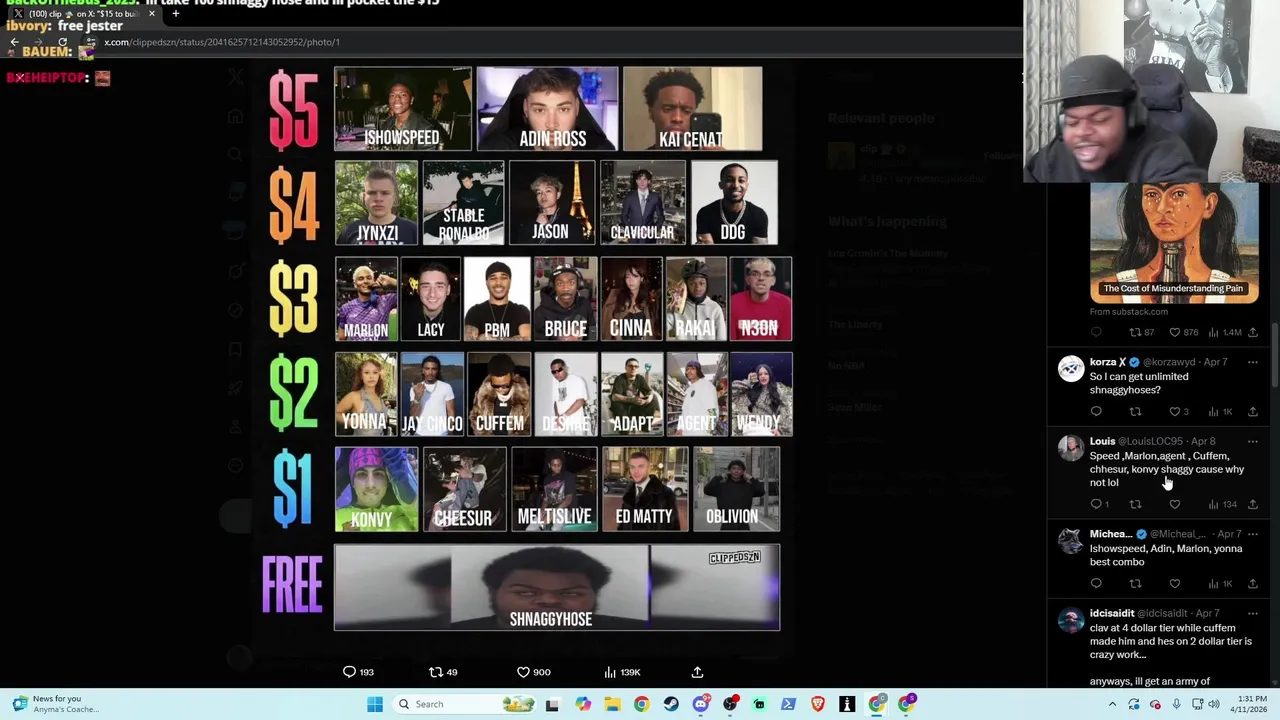Repost the main tweet with 49 reposts
1280x720 pixels.
tap(443, 672)
